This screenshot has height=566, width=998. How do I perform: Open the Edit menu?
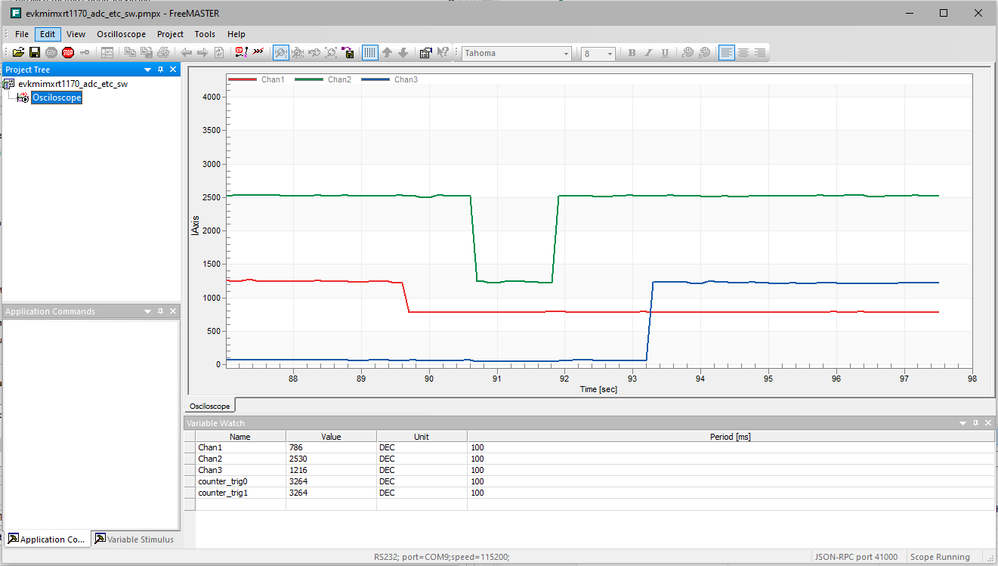pyautogui.click(x=48, y=34)
